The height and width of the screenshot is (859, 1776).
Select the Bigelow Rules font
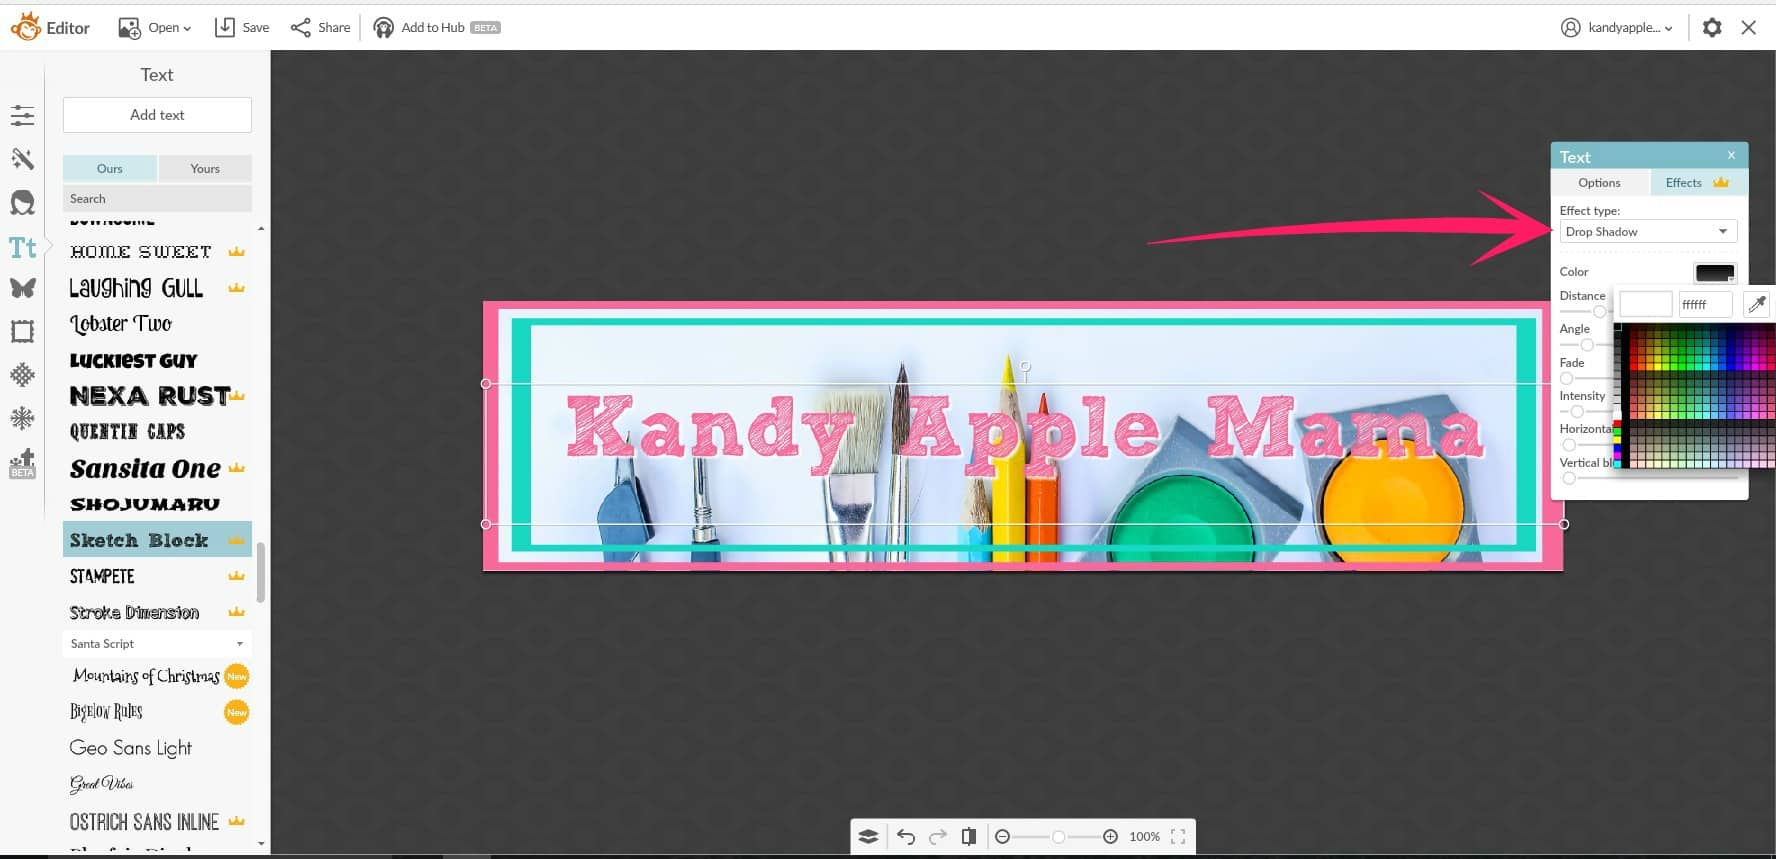click(157, 712)
